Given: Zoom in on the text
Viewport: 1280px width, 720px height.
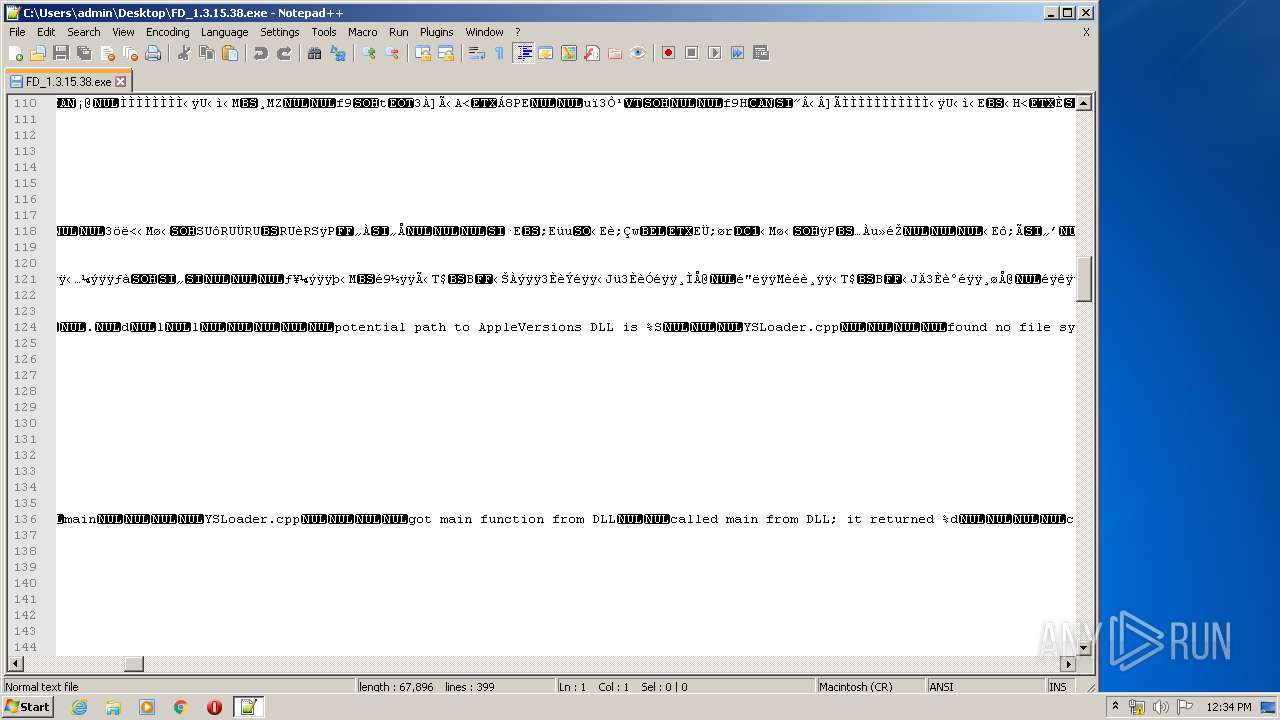Looking at the screenshot, I should (x=369, y=53).
